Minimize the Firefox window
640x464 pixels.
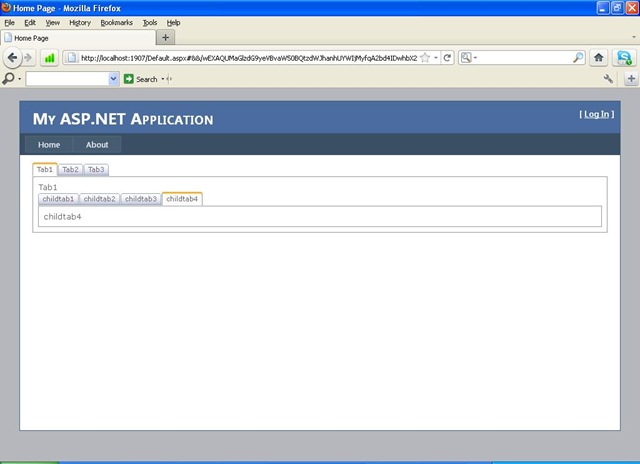tap(603, 8)
